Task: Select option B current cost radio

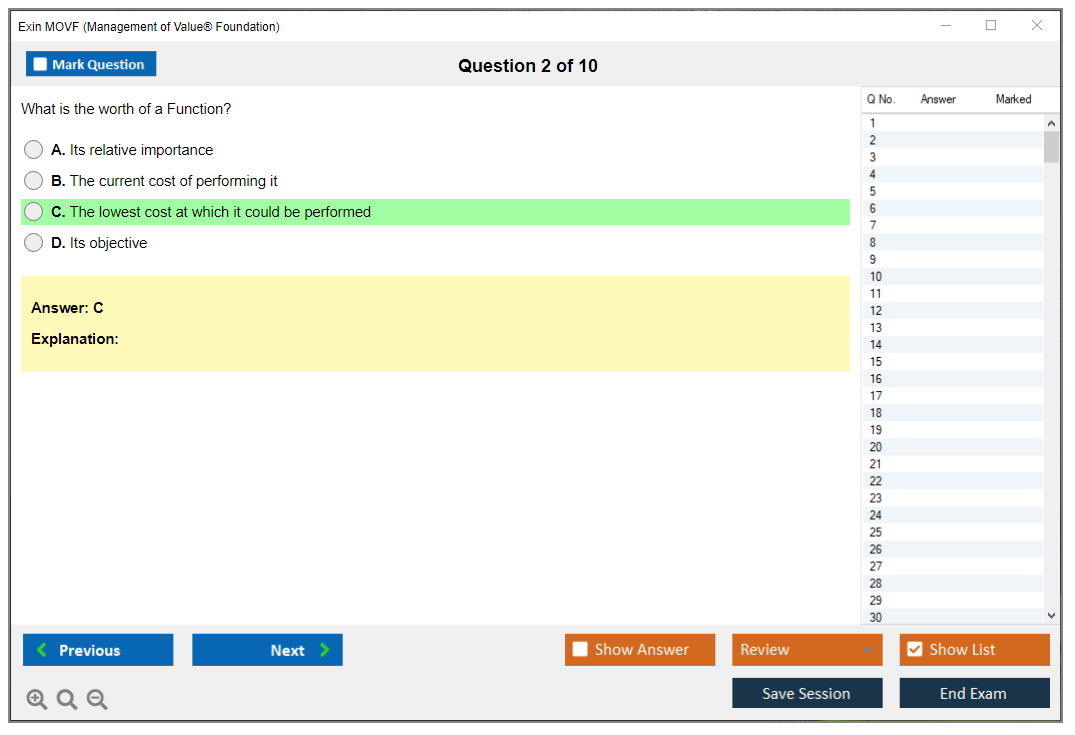Action: [34, 181]
